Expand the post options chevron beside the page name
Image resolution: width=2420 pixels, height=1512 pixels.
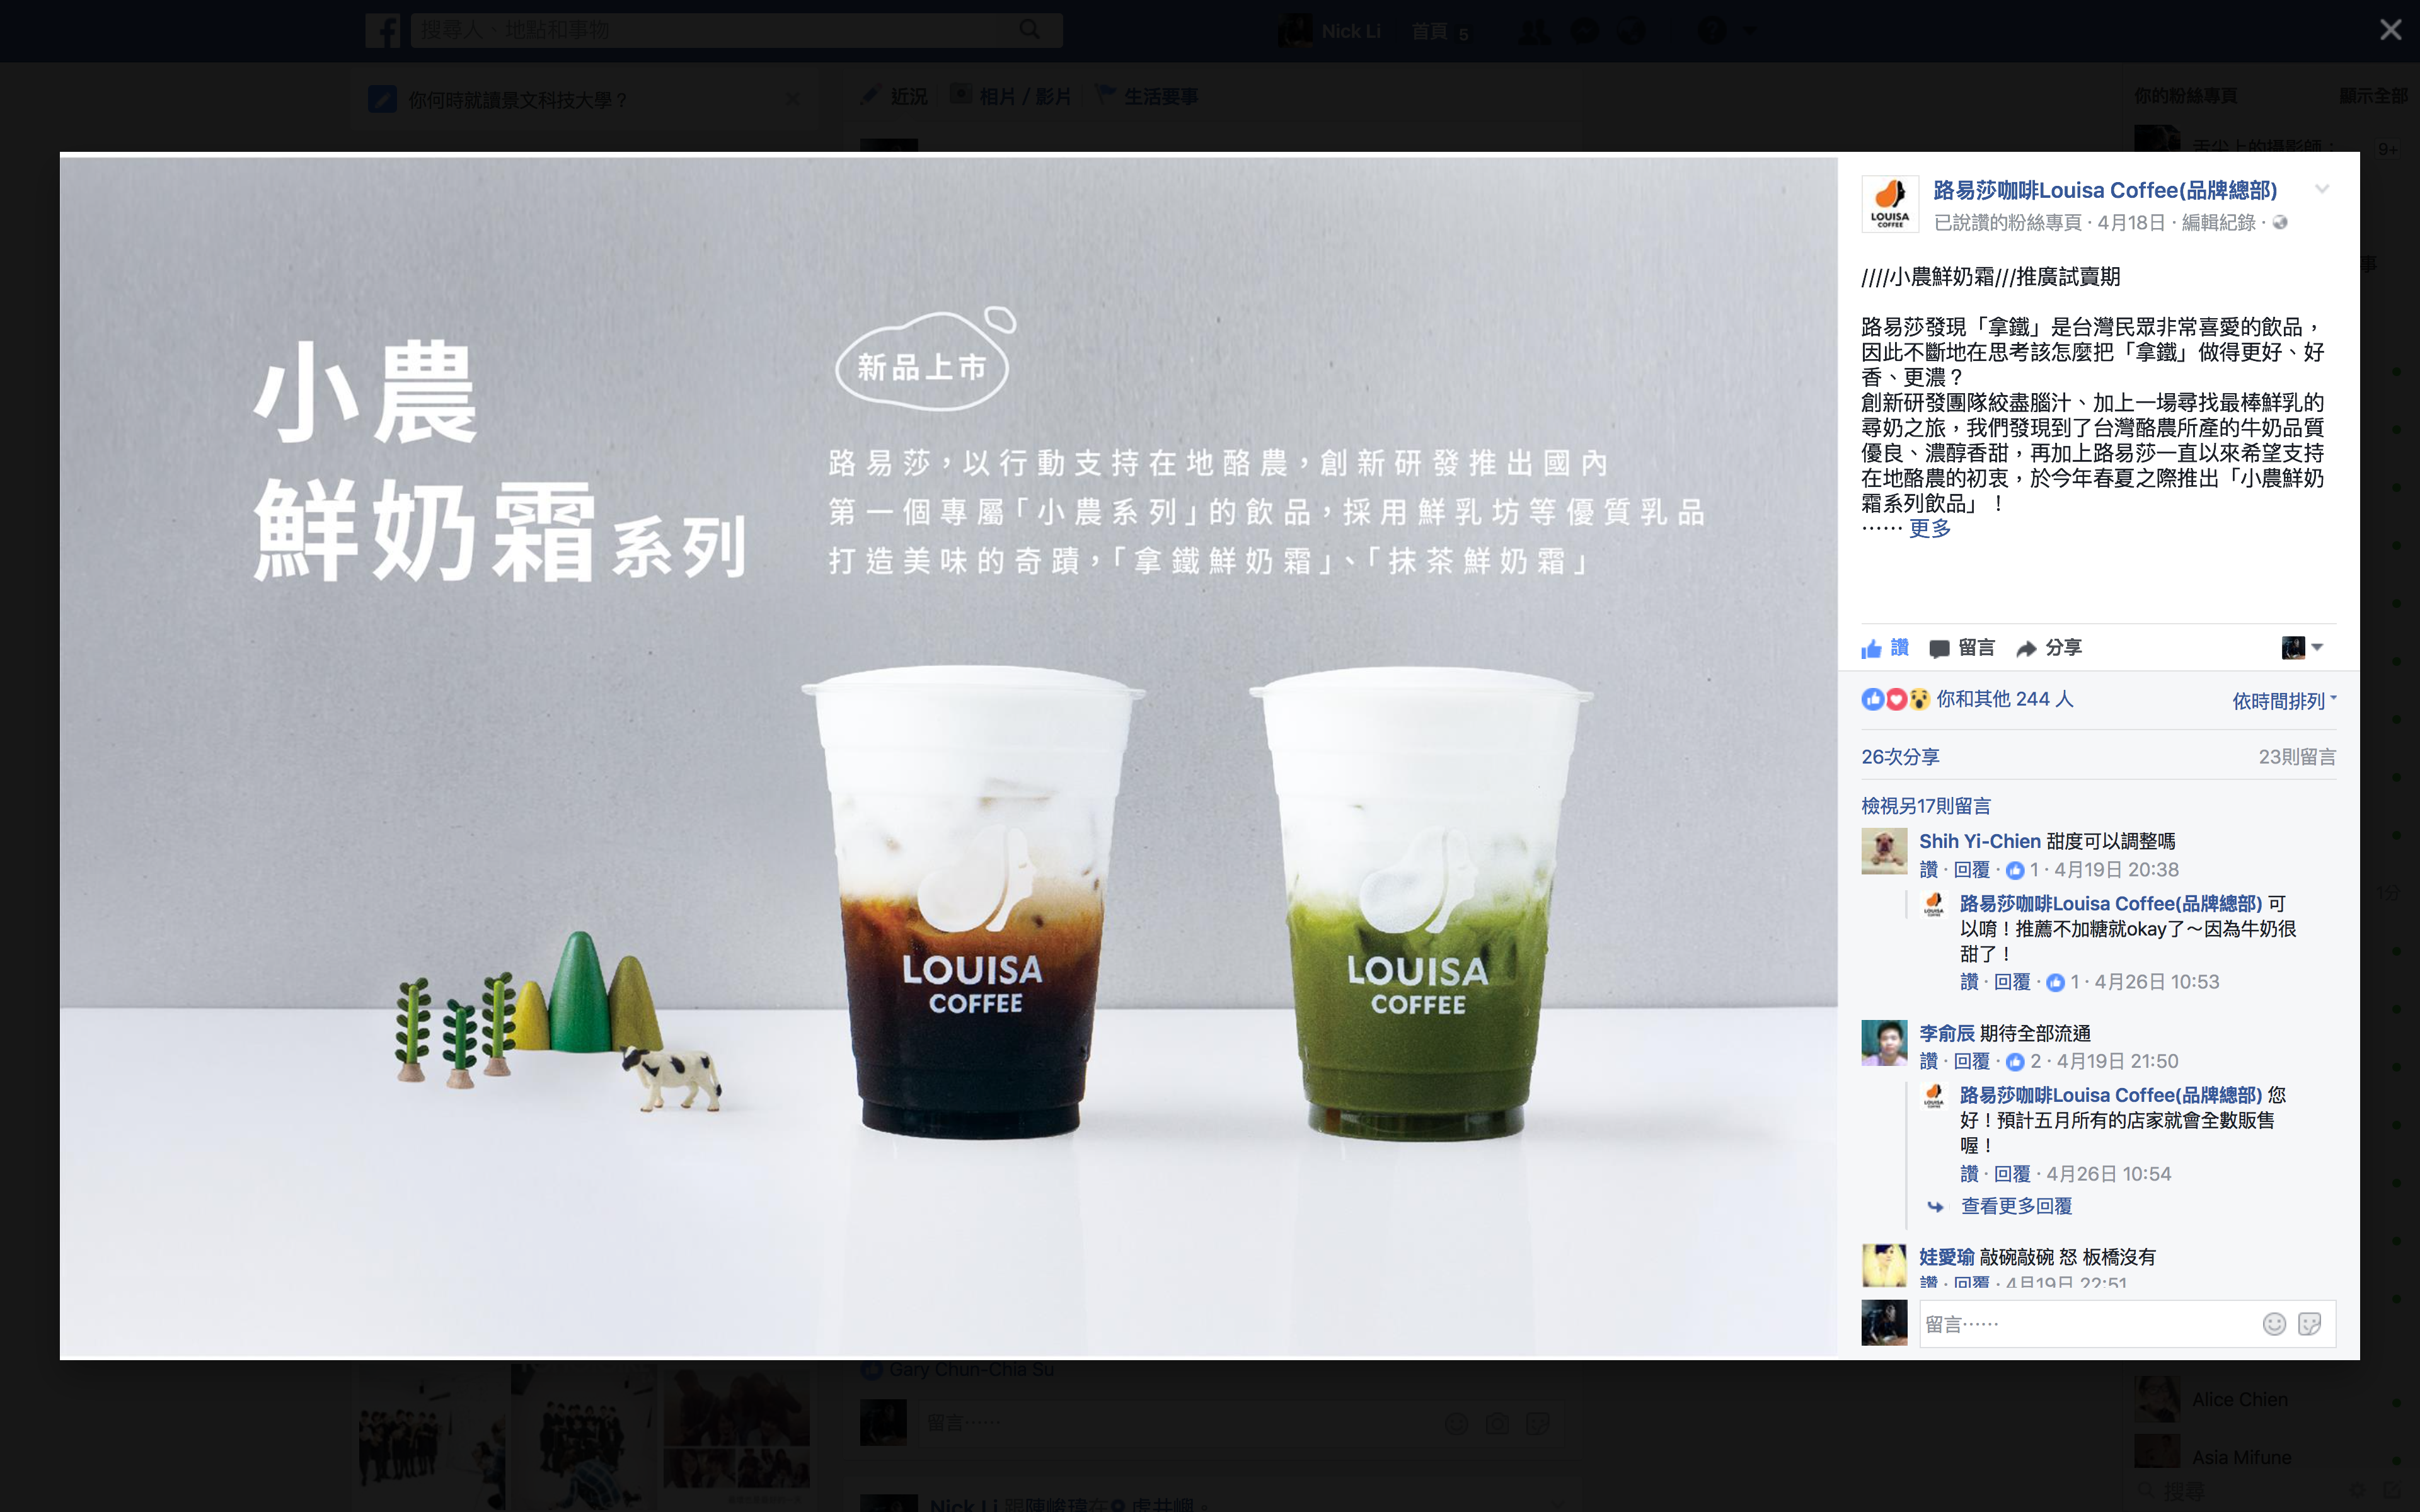2322,189
